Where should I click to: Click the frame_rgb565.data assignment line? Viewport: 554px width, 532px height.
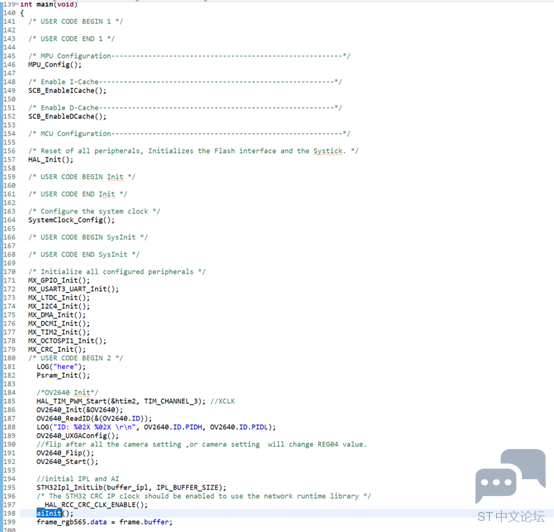coord(105,522)
